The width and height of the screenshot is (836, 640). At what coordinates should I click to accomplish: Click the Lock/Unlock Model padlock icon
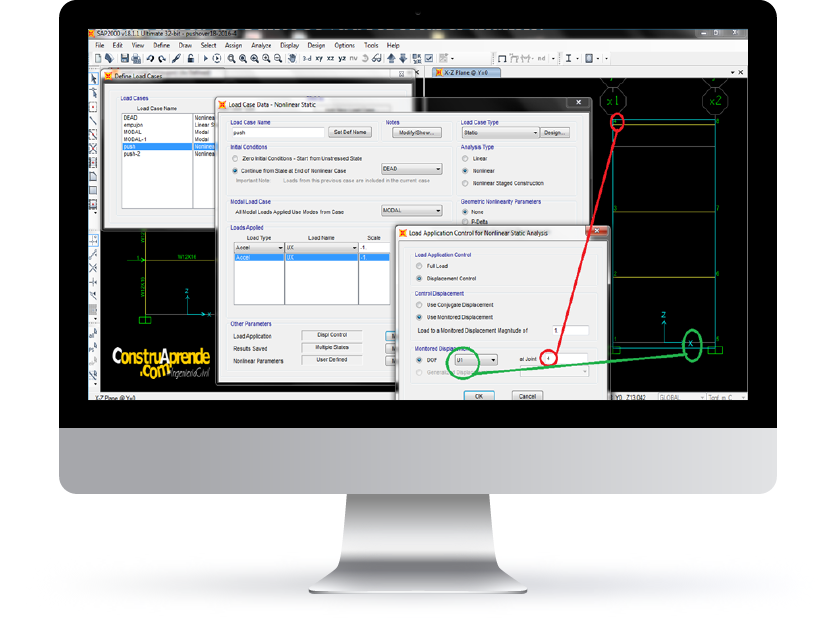click(191, 58)
